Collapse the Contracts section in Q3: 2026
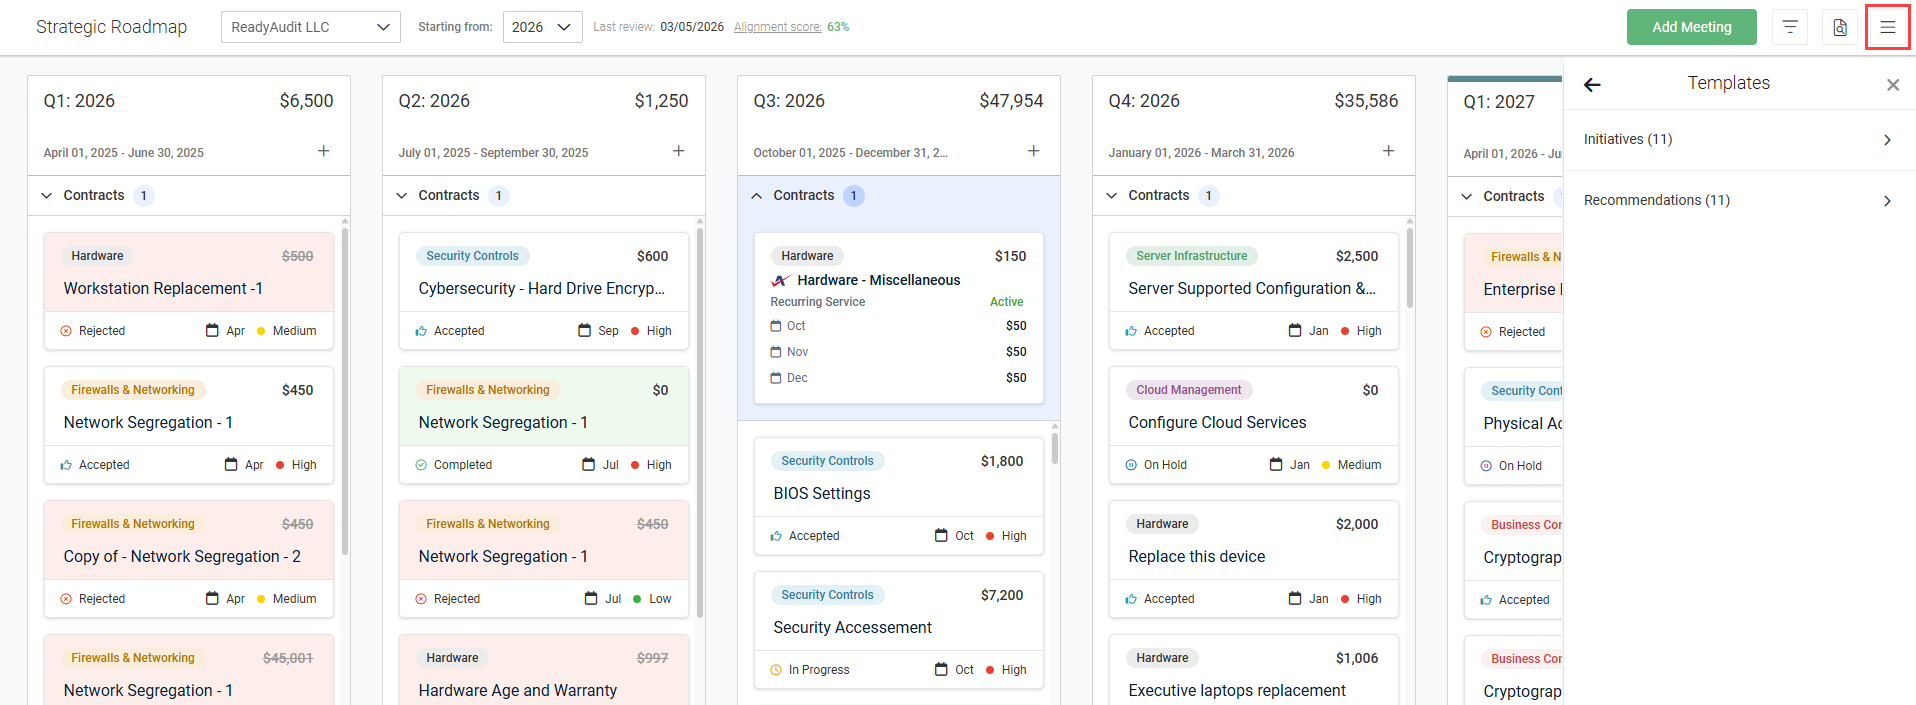The image size is (1916, 705). 757,196
